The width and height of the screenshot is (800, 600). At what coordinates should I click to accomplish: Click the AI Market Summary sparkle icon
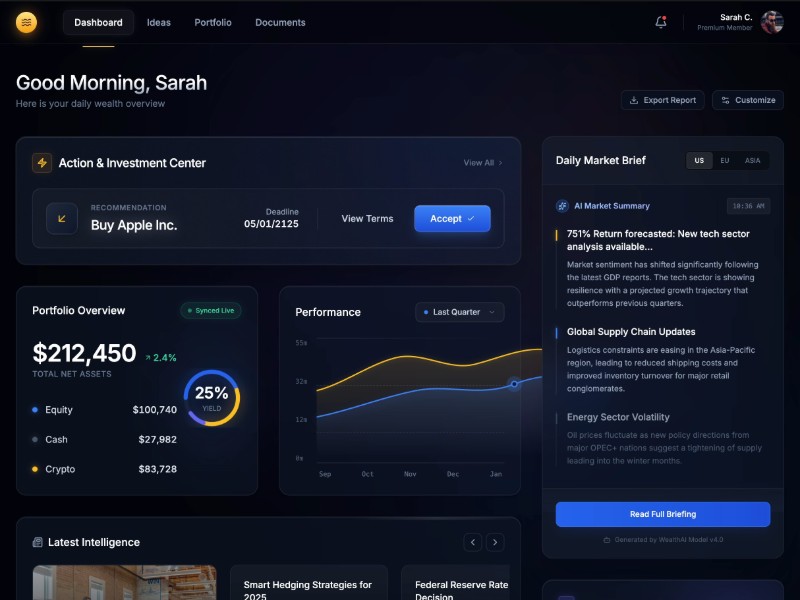[x=563, y=206]
